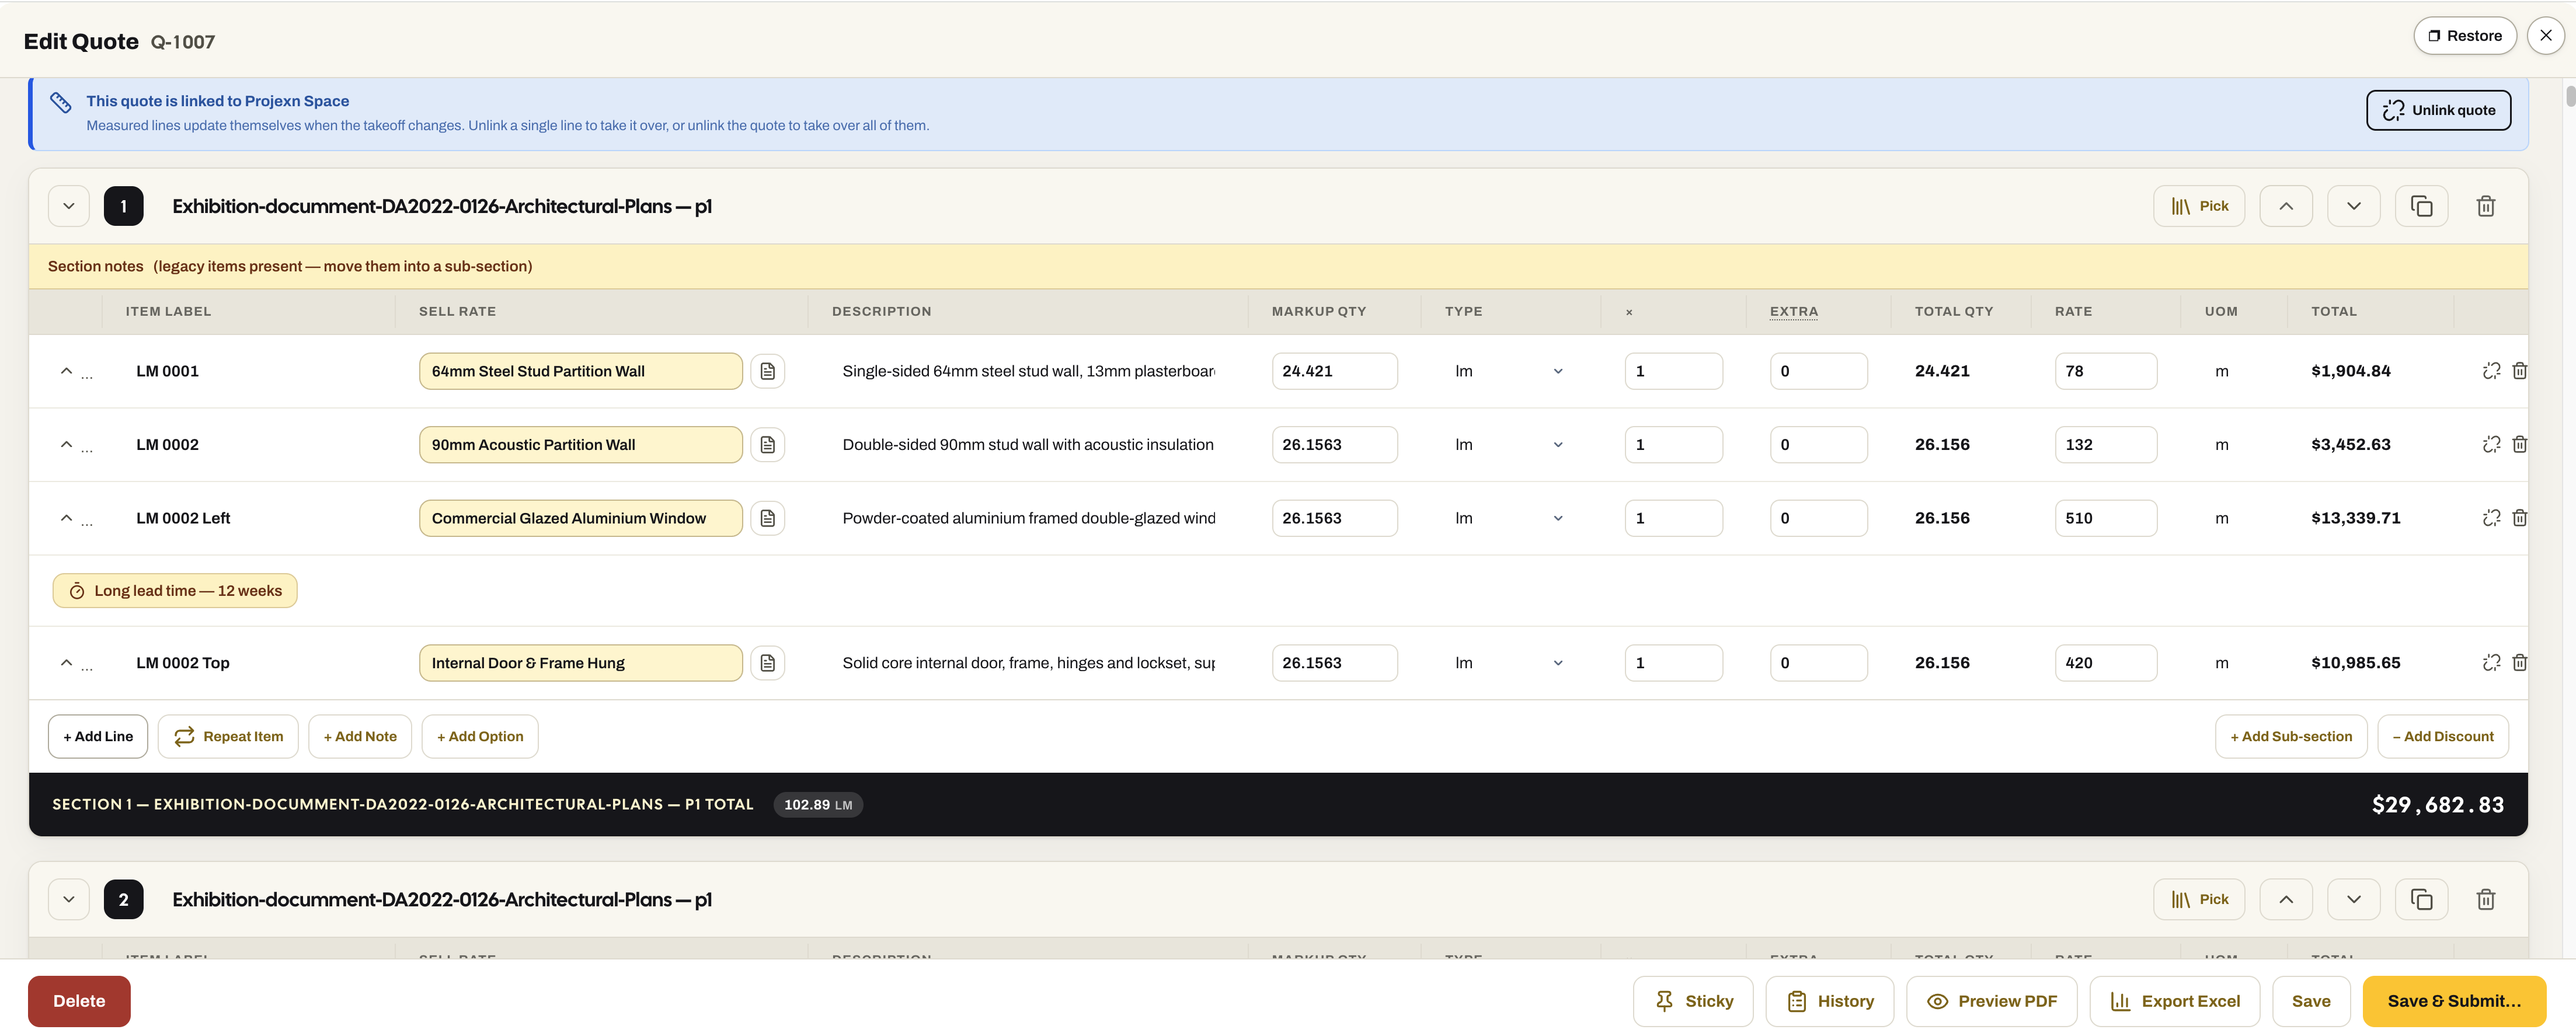Open note icon for 64mm Steel Stud row
Screen dimensions: 2576x1033
(x=767, y=371)
